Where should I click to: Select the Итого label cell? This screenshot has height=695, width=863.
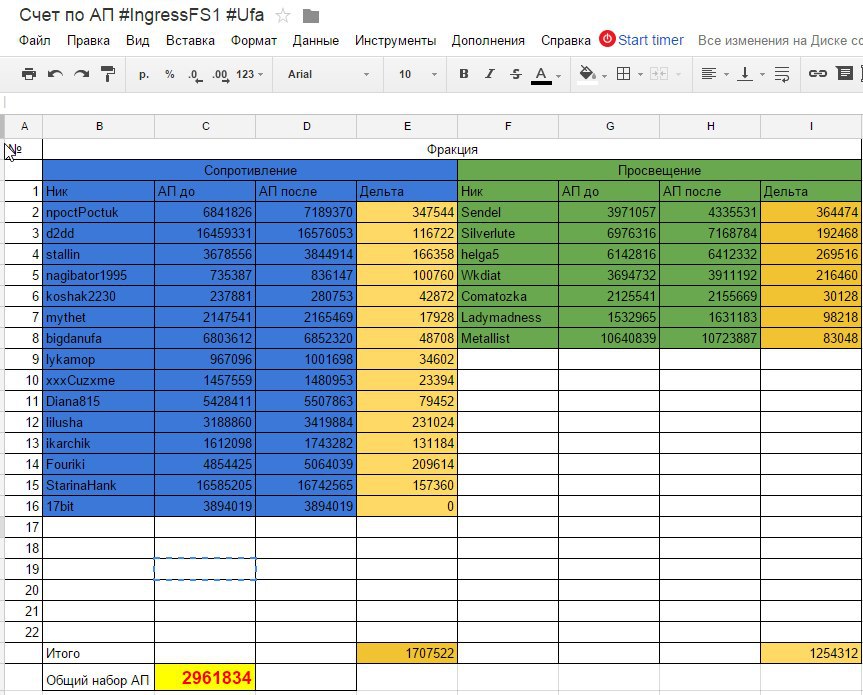click(x=99, y=654)
